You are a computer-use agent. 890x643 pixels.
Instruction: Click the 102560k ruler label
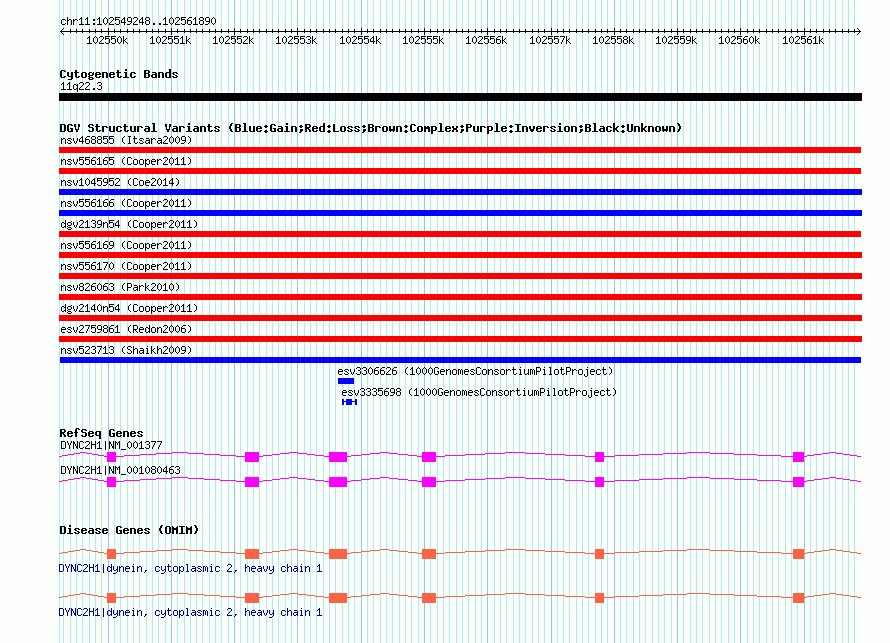point(739,40)
